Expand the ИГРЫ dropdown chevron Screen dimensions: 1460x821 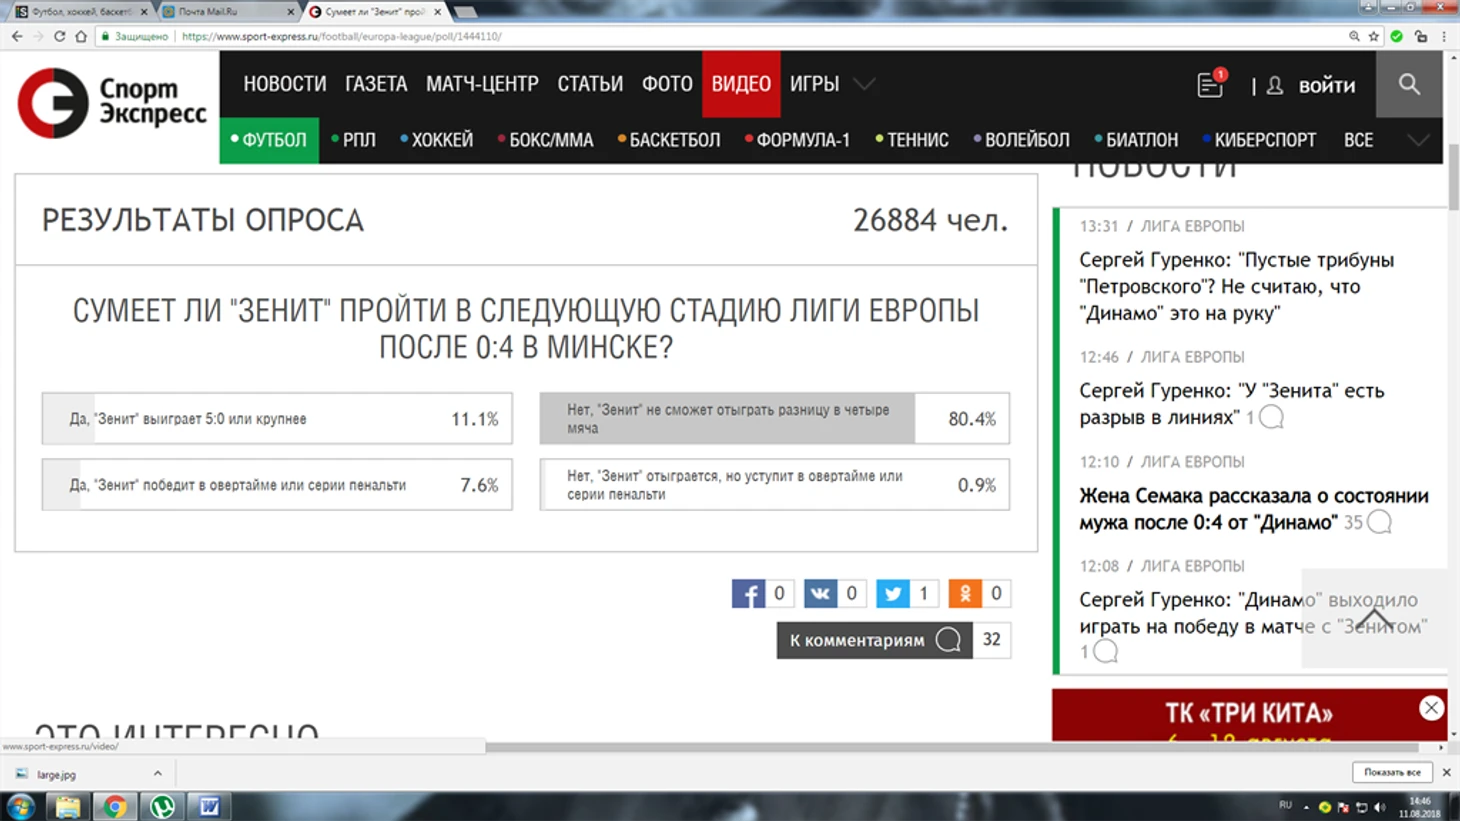click(865, 84)
